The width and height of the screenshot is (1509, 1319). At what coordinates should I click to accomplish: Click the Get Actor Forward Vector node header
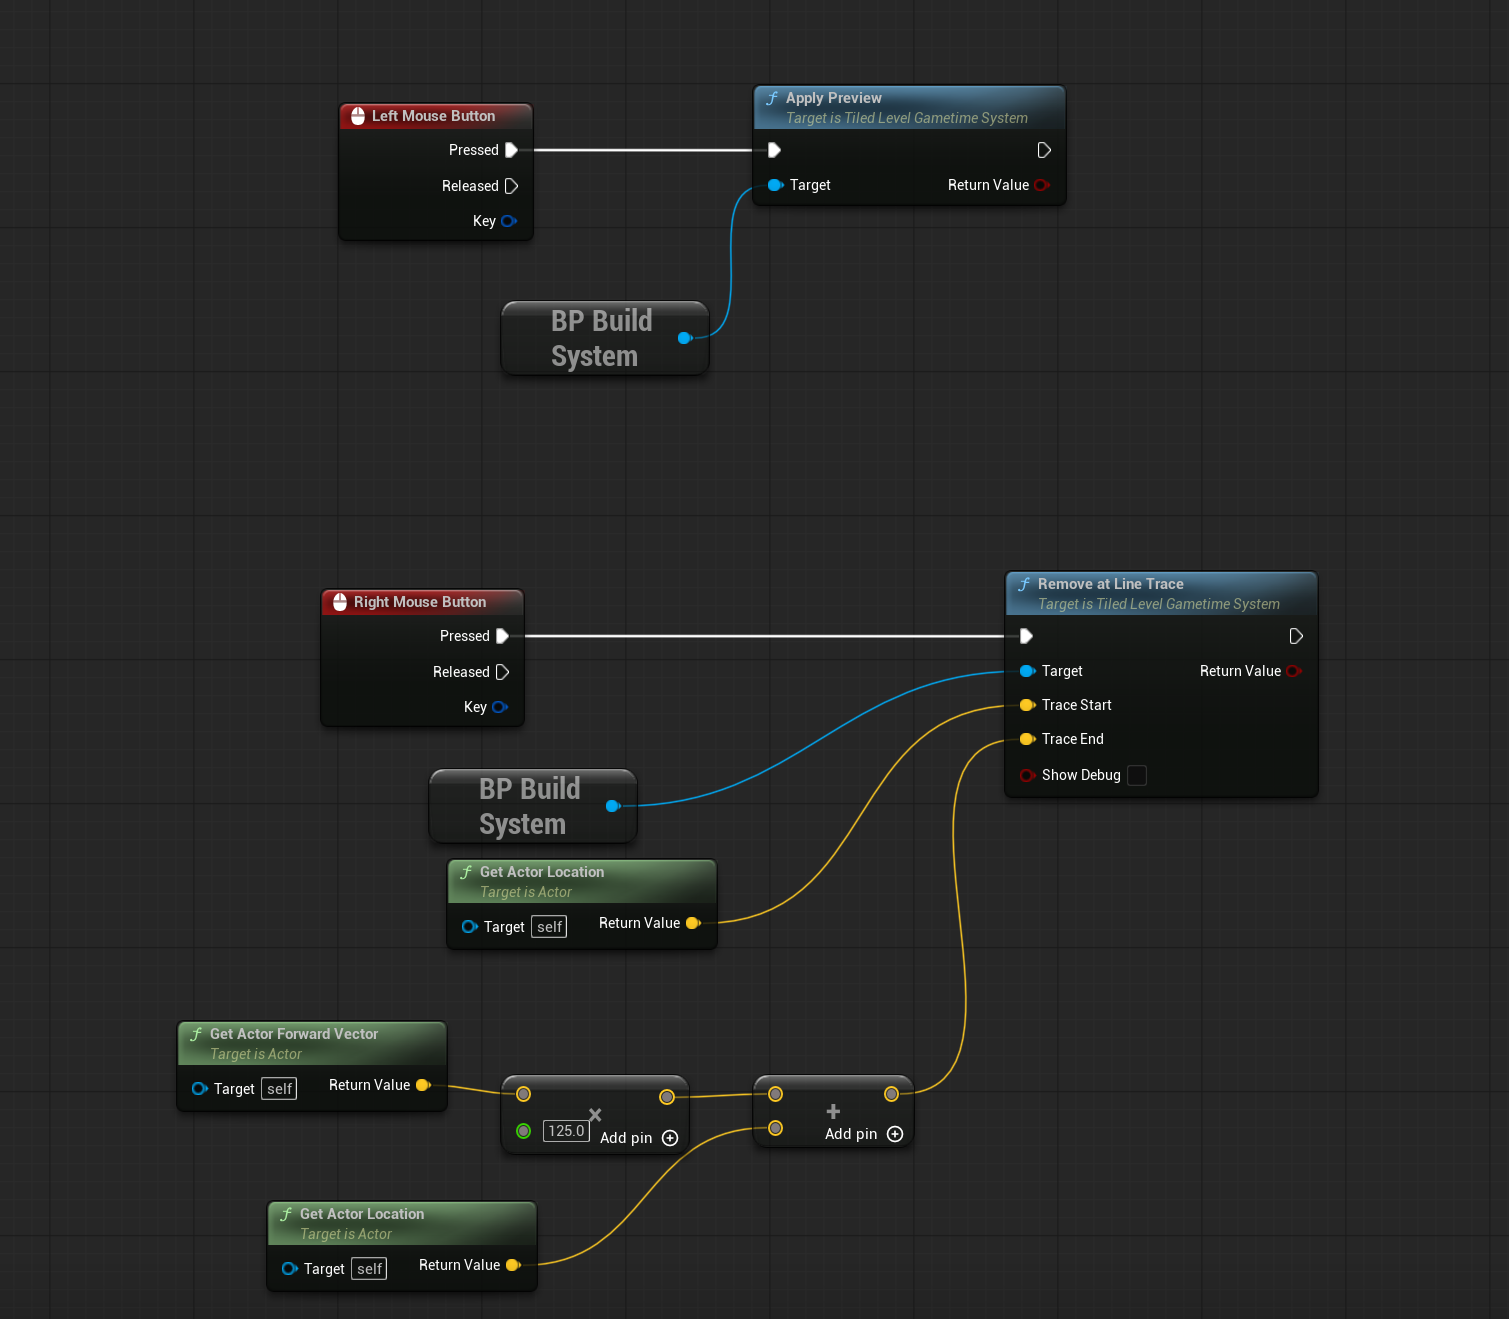294,1034
